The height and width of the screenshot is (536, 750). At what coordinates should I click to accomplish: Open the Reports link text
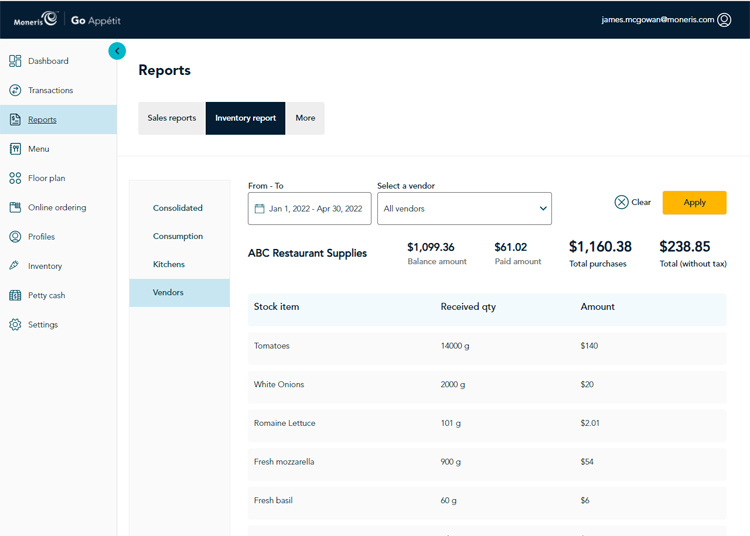(42, 120)
